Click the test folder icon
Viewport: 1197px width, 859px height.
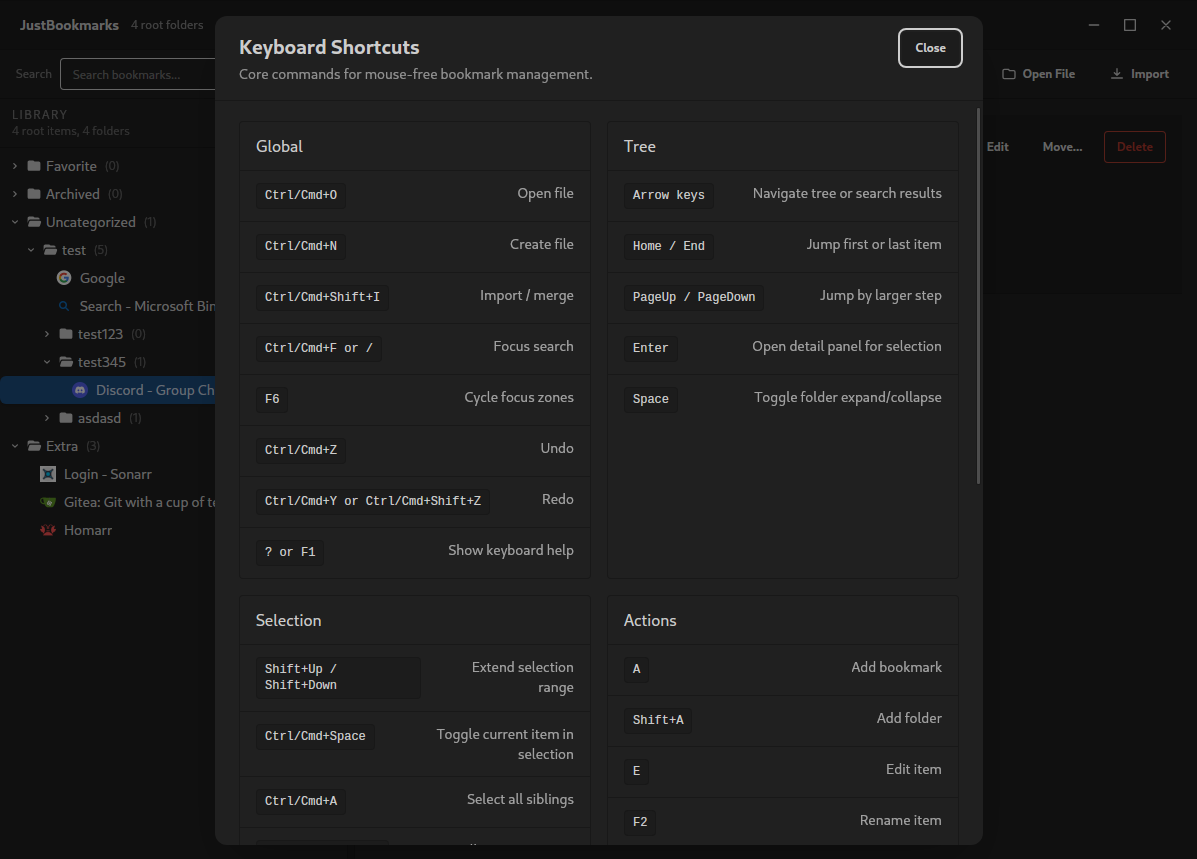(50, 250)
